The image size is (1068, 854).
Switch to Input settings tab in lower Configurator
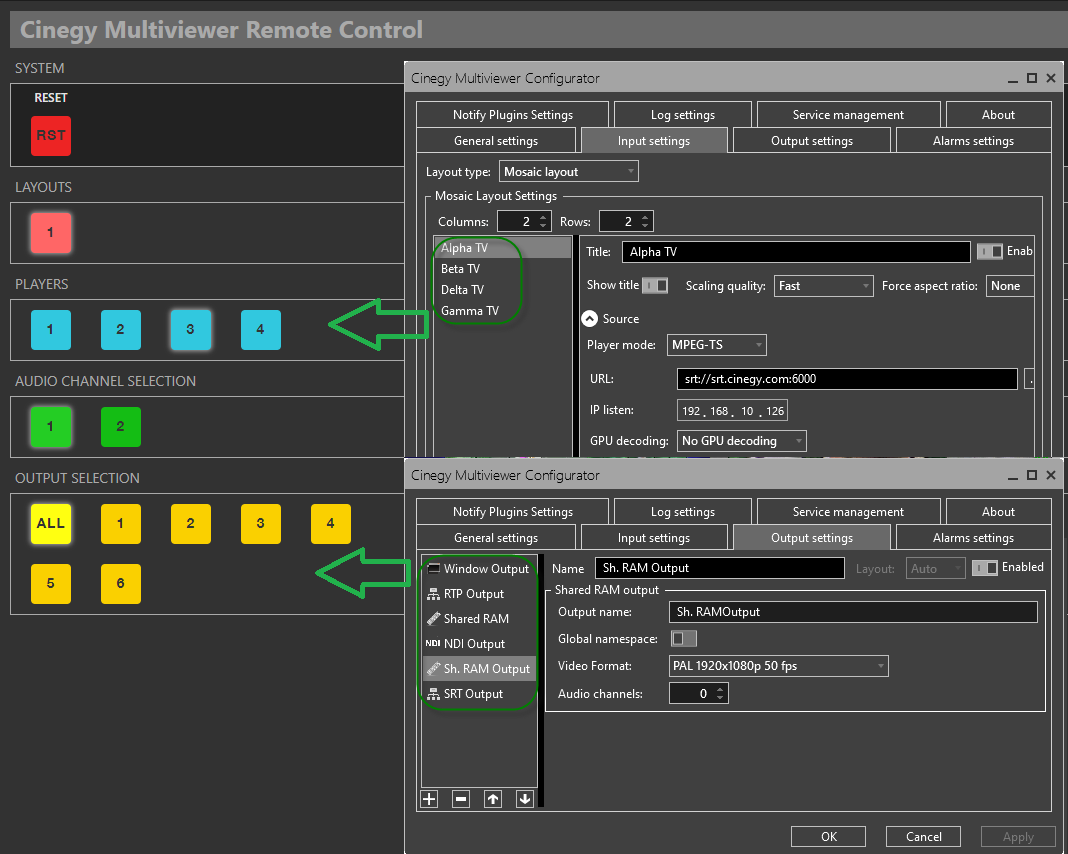coord(653,538)
